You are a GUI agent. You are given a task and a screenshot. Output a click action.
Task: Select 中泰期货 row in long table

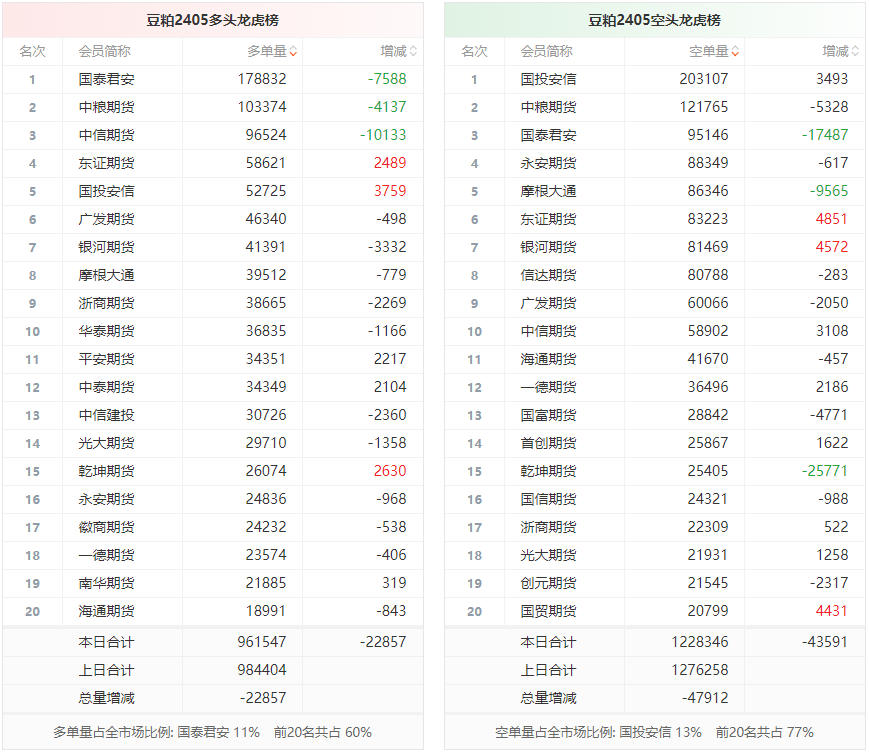(213, 387)
